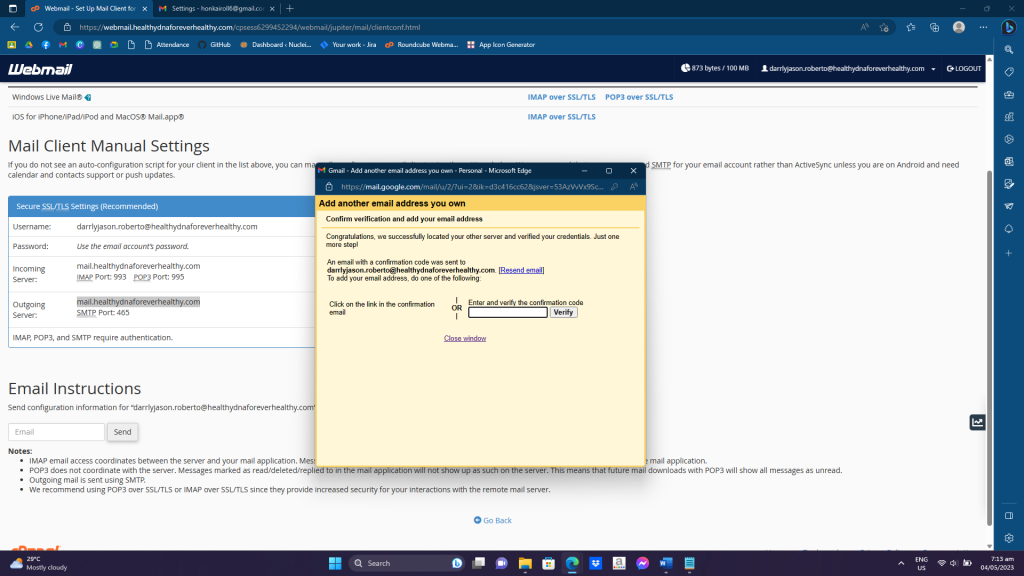Open a new browser tab
This screenshot has width=1024, height=576.
click(x=290, y=8)
